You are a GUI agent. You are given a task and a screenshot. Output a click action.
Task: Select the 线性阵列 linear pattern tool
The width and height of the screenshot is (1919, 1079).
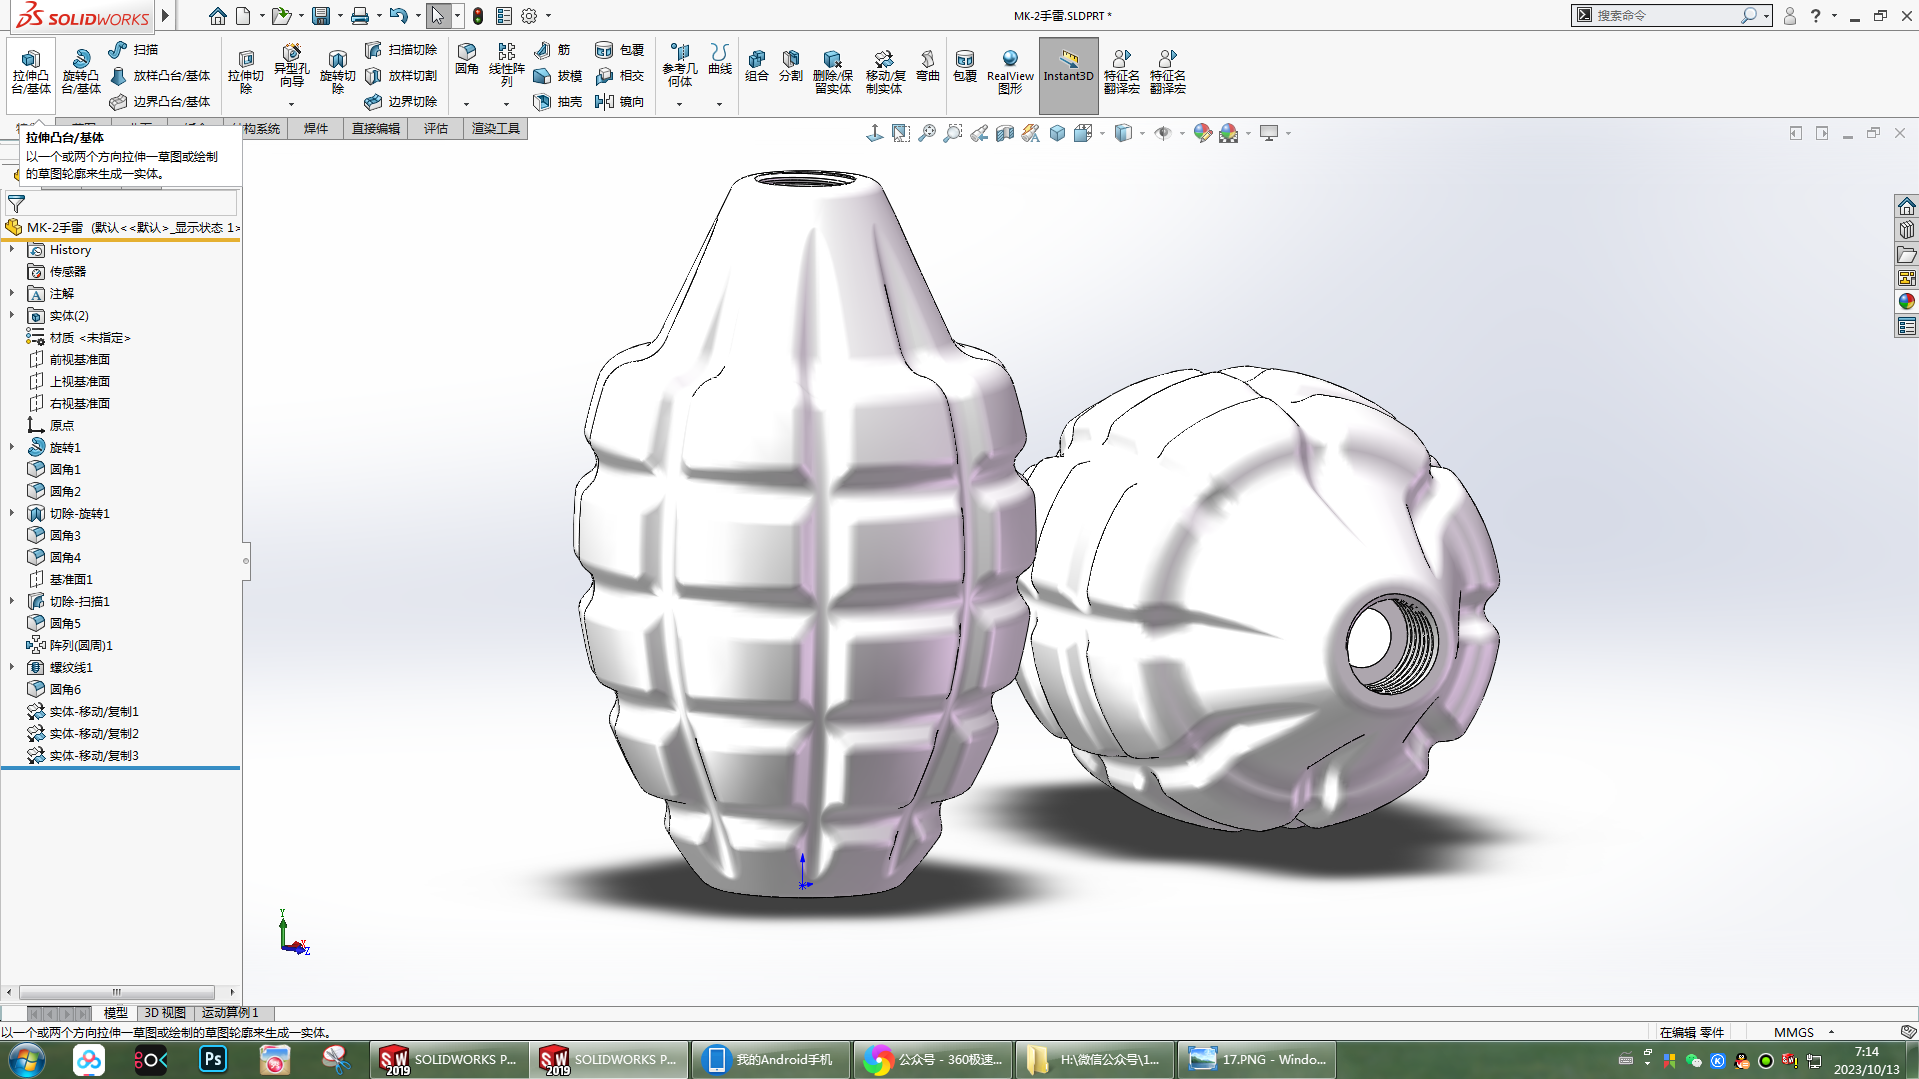(507, 66)
